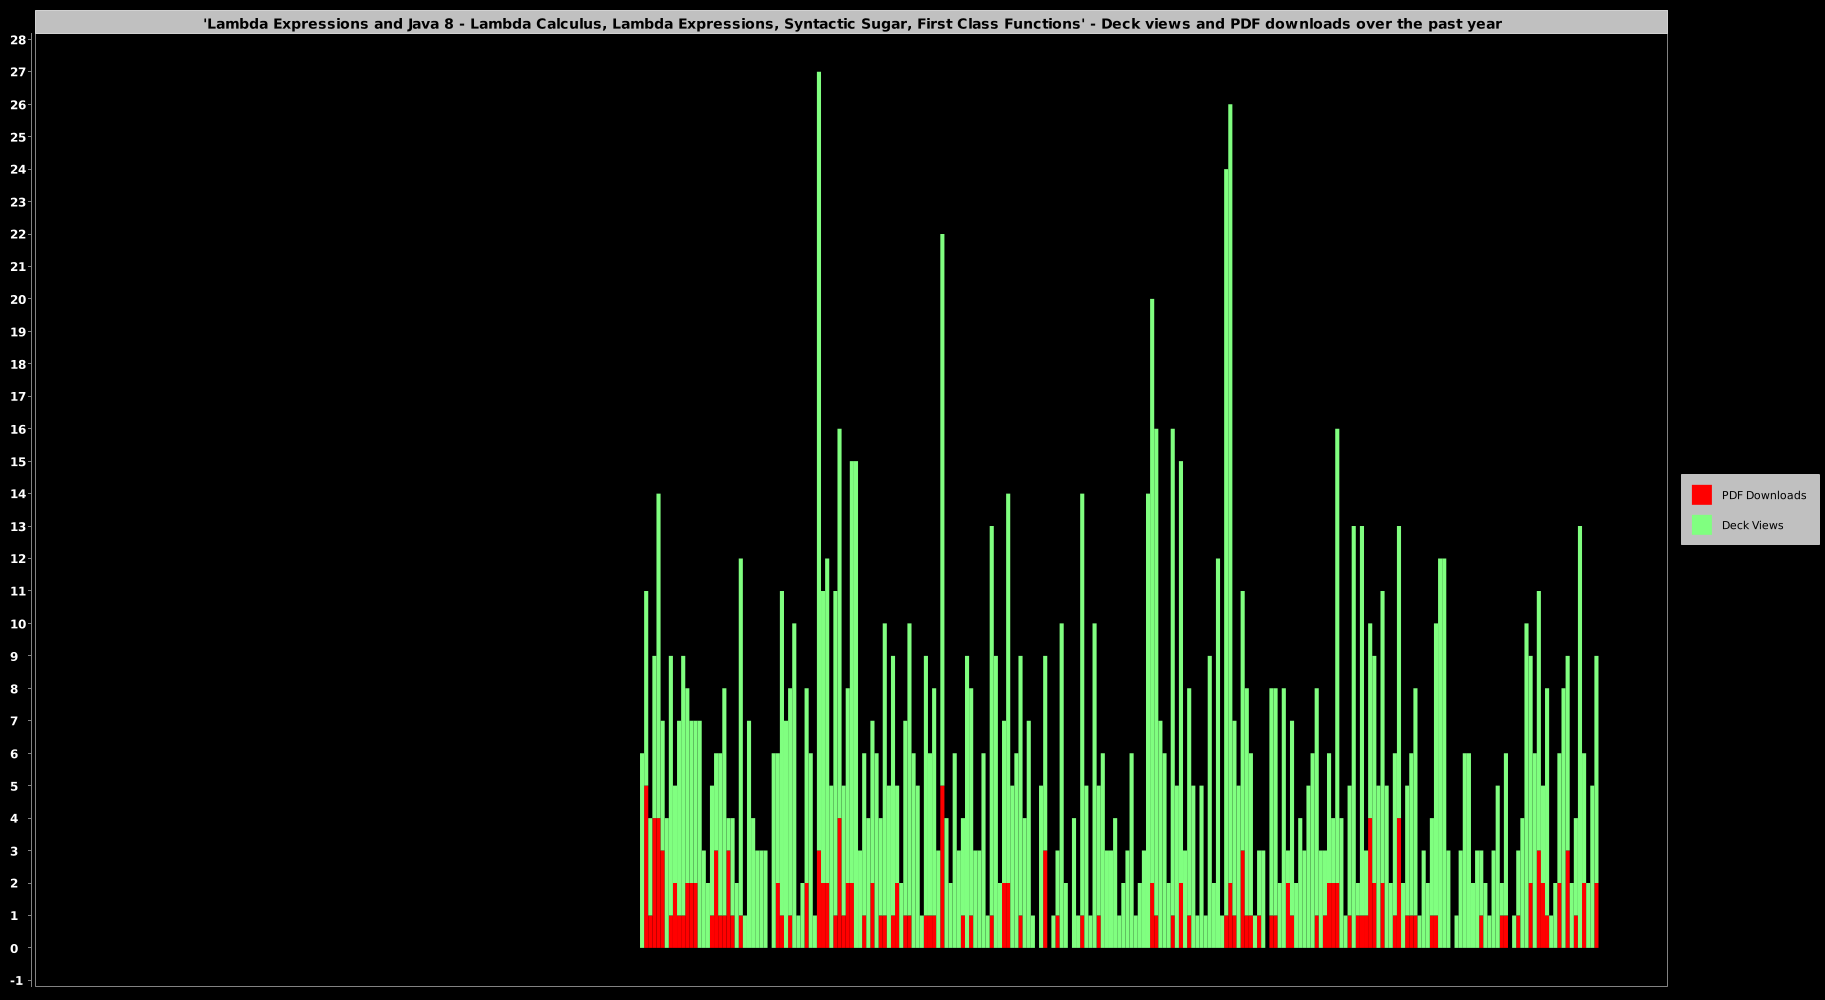
Task: Click y-axis label 25
Action: (x=17, y=137)
